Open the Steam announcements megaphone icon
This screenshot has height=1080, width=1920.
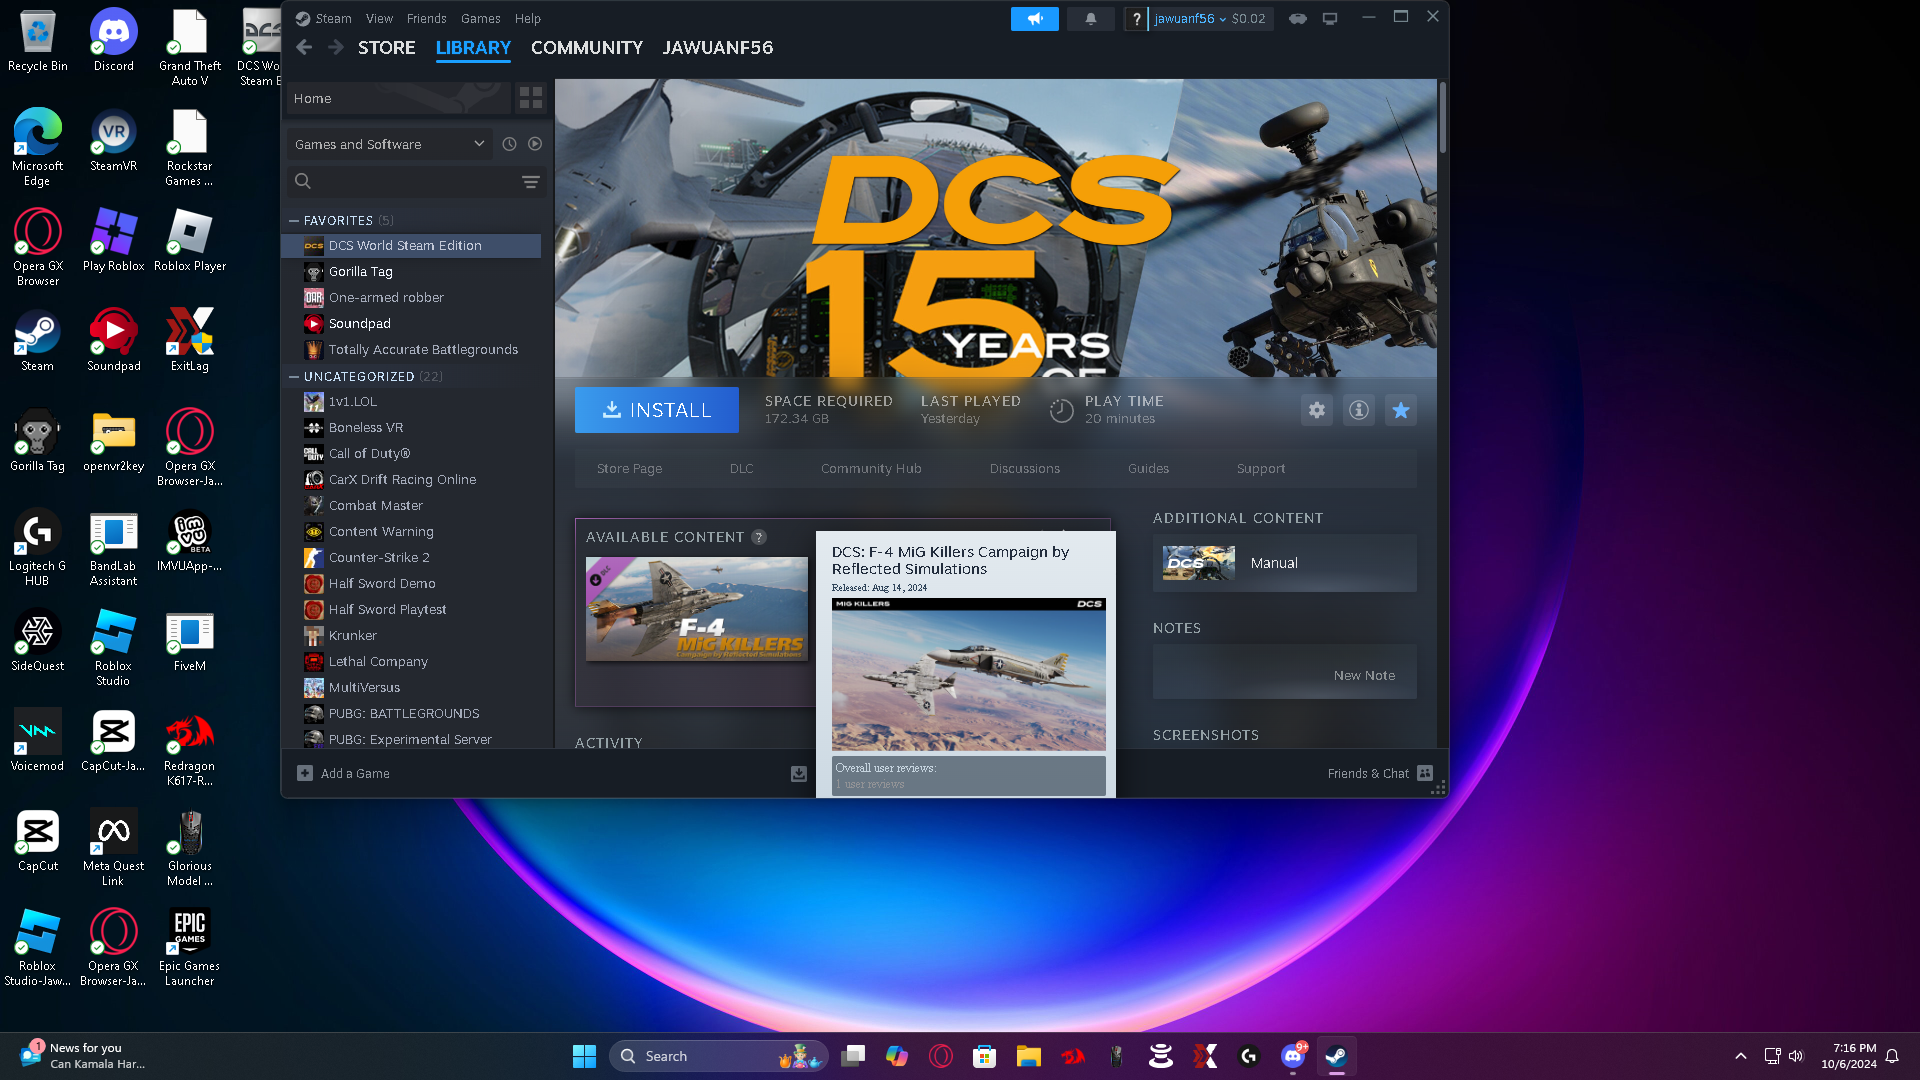pyautogui.click(x=1034, y=19)
